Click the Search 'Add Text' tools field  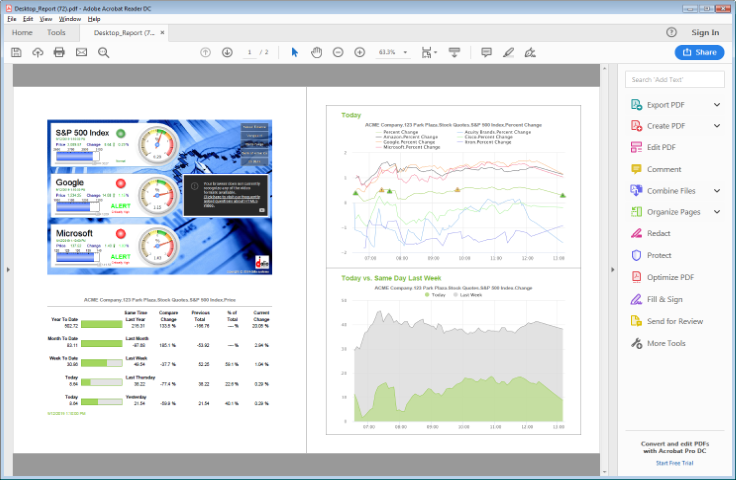675,79
